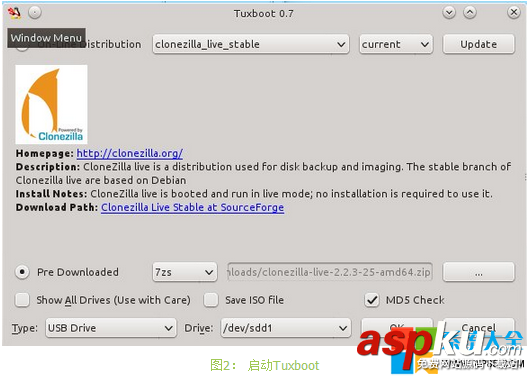Expand the 7zs file type dropdown
Image resolution: width=527 pixels, height=376 pixels.
[185, 272]
